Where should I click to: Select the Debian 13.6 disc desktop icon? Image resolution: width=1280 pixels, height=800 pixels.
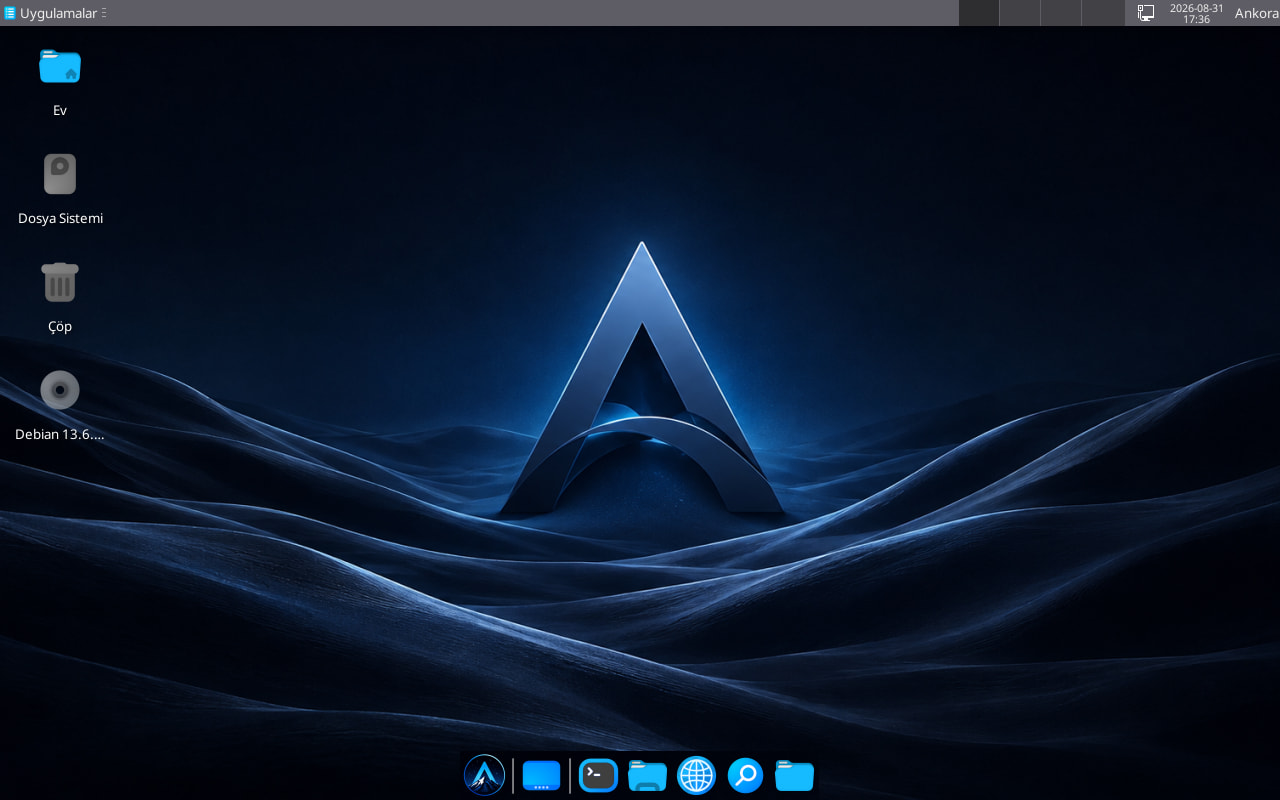click(x=60, y=390)
